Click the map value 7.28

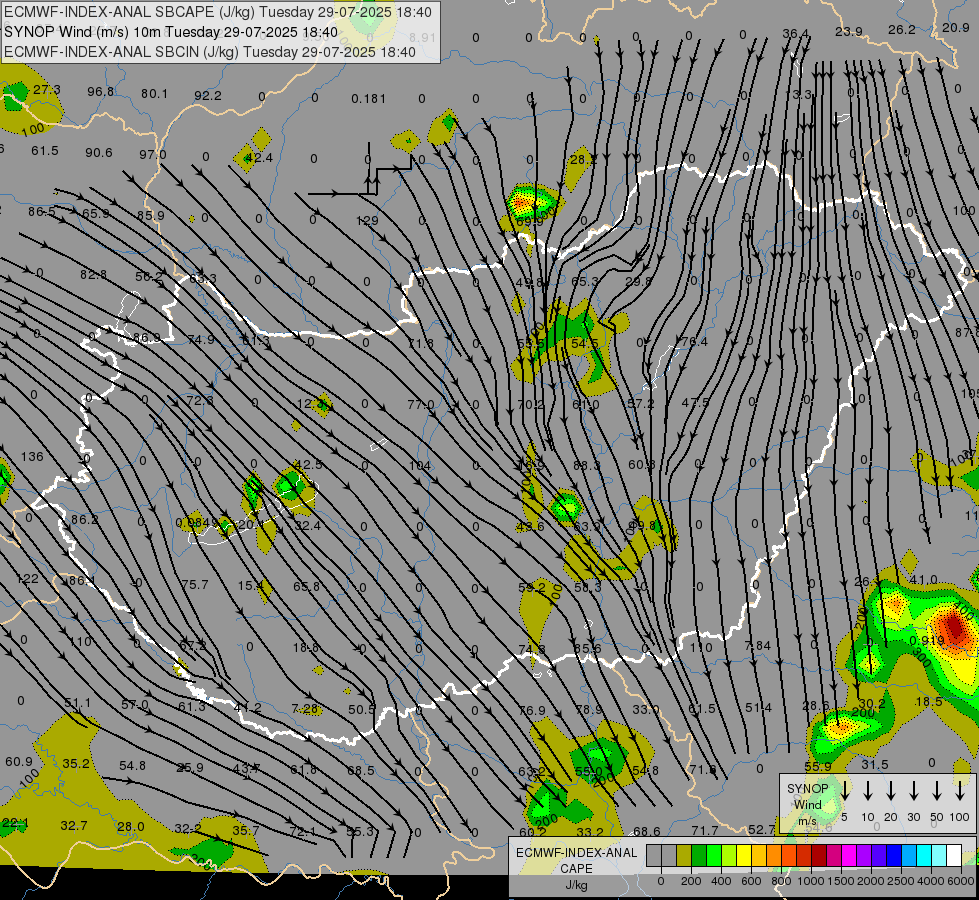coord(305,709)
